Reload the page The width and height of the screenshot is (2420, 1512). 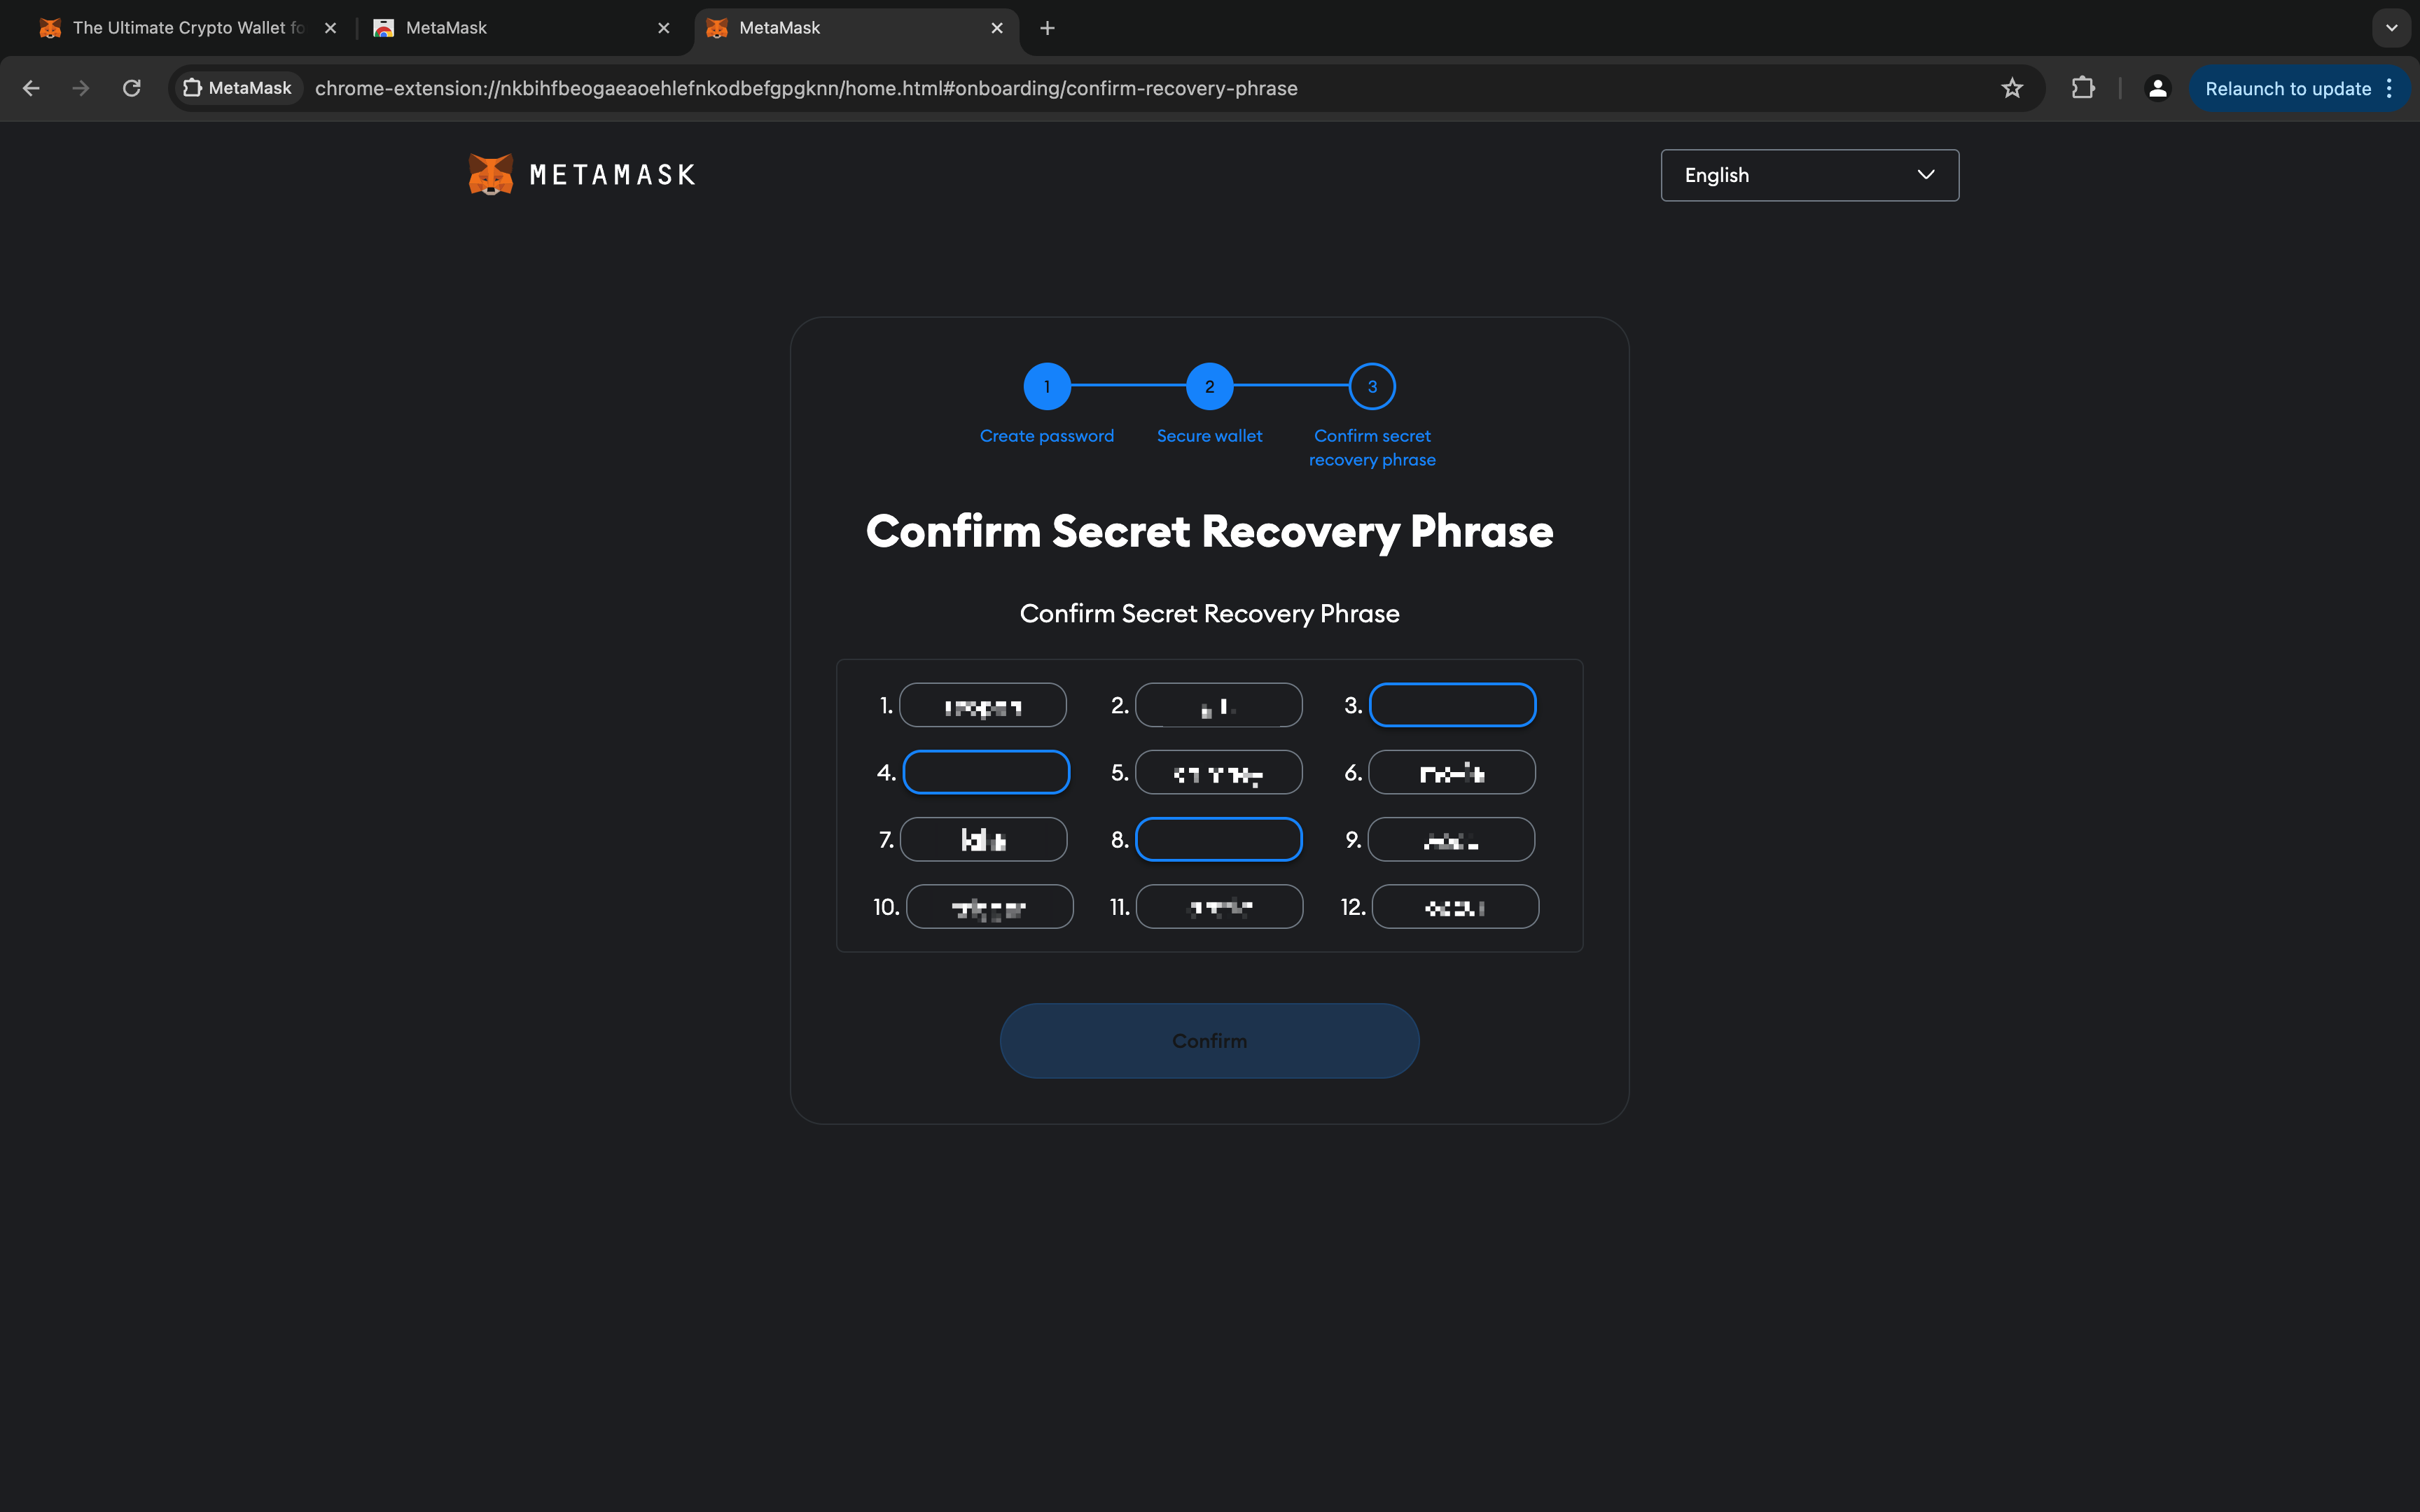tap(131, 88)
